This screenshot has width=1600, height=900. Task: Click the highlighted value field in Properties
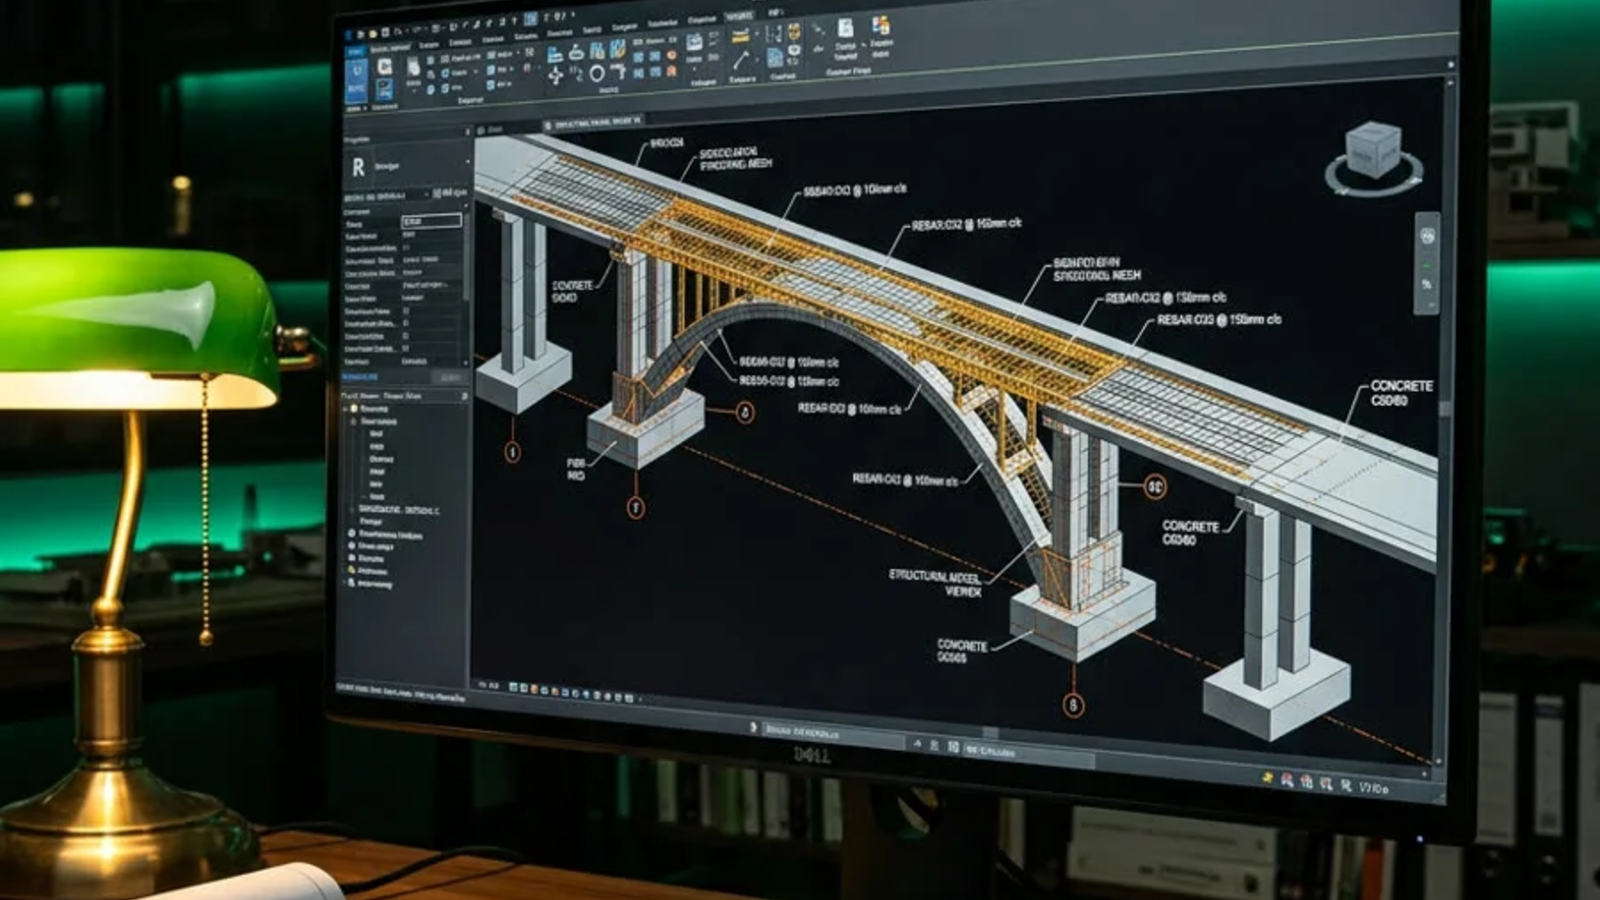(x=431, y=221)
